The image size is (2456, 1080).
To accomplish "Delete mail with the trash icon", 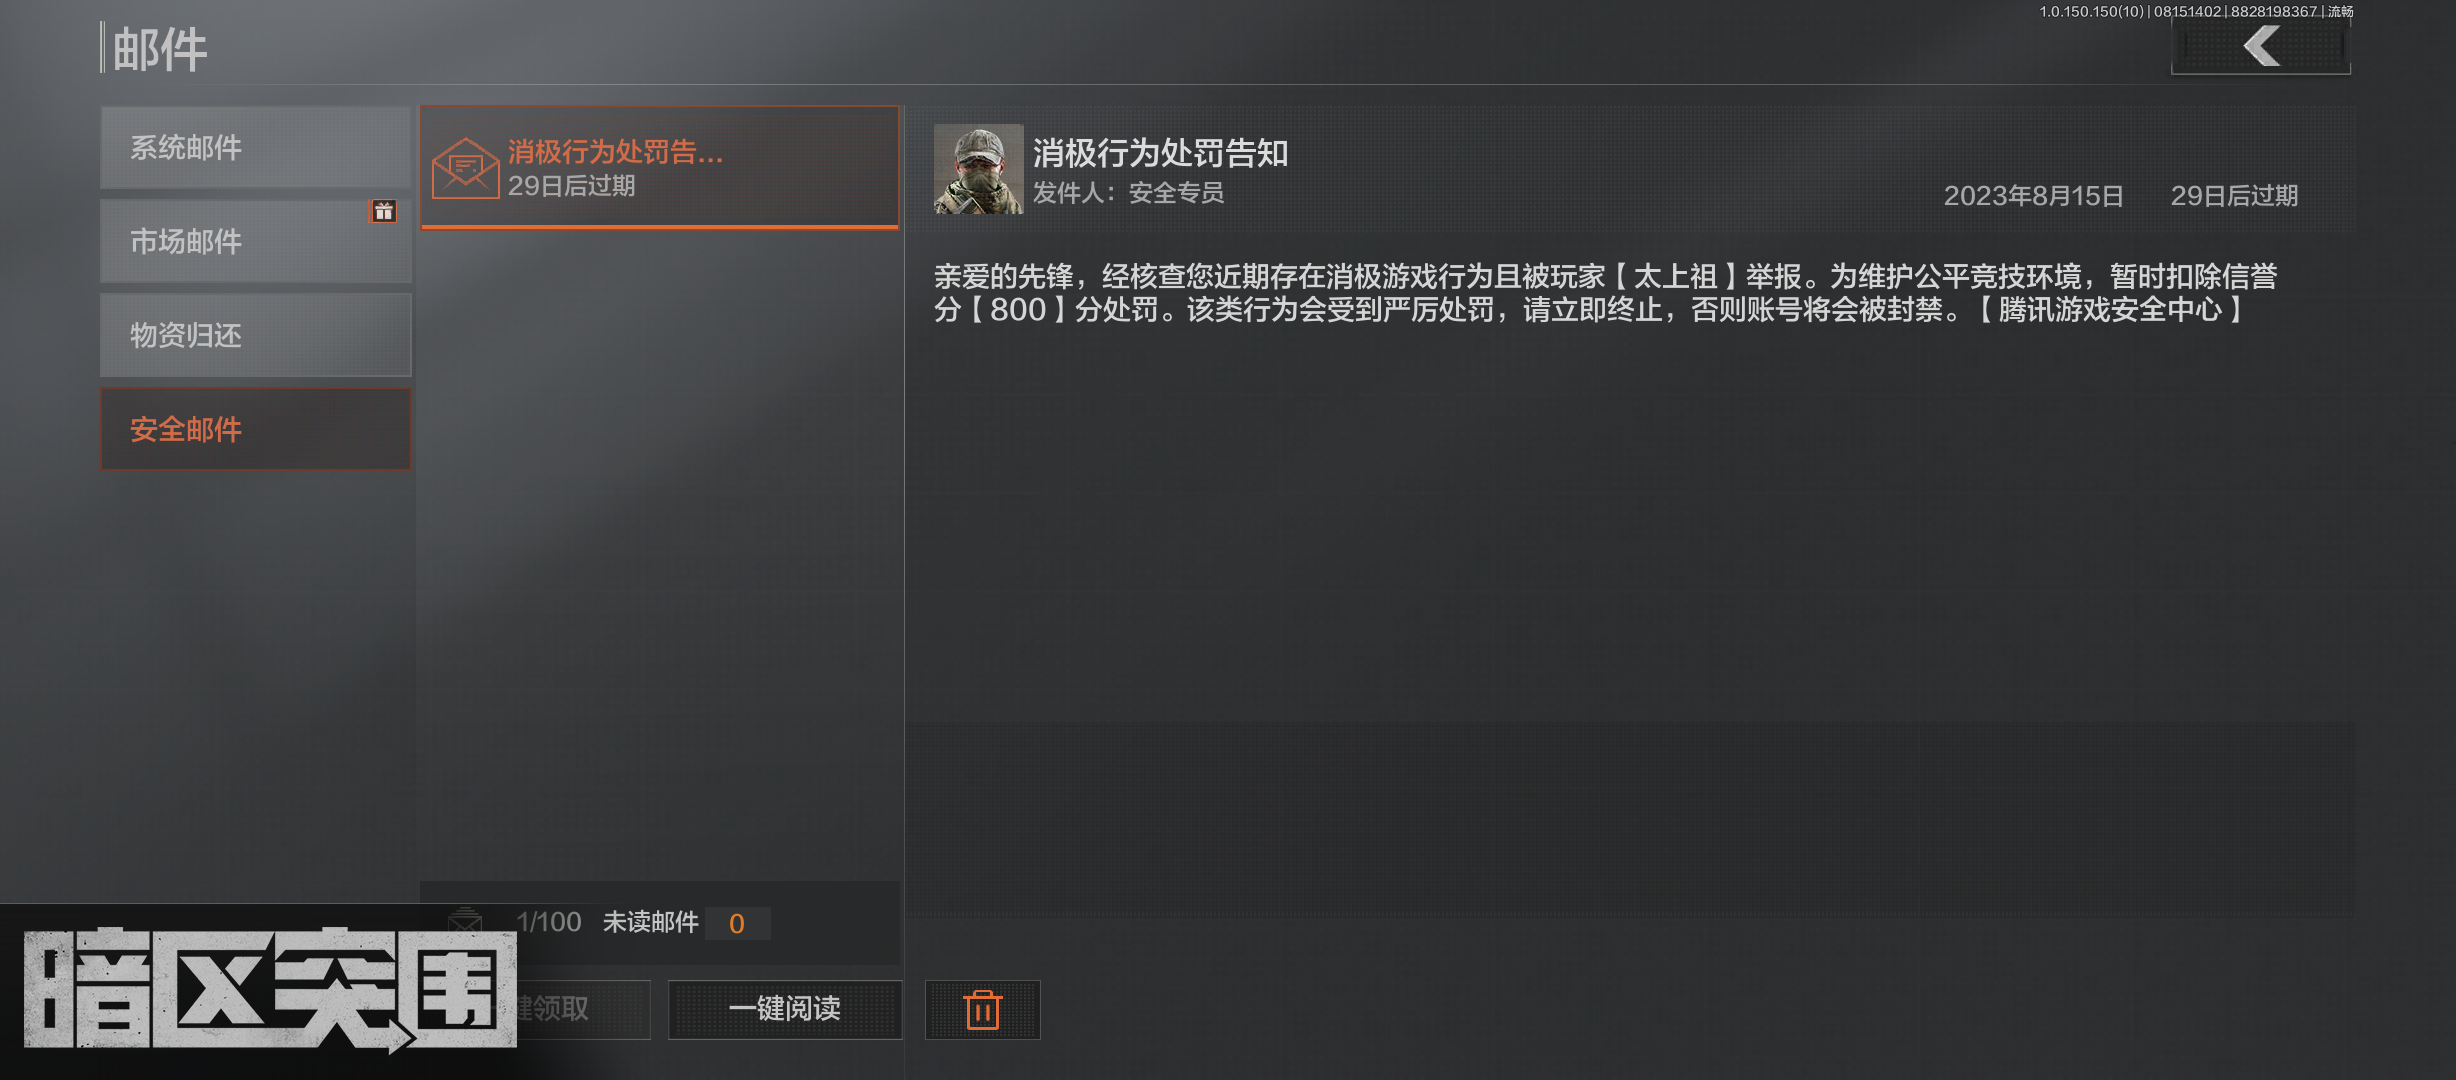I will tap(982, 1009).
